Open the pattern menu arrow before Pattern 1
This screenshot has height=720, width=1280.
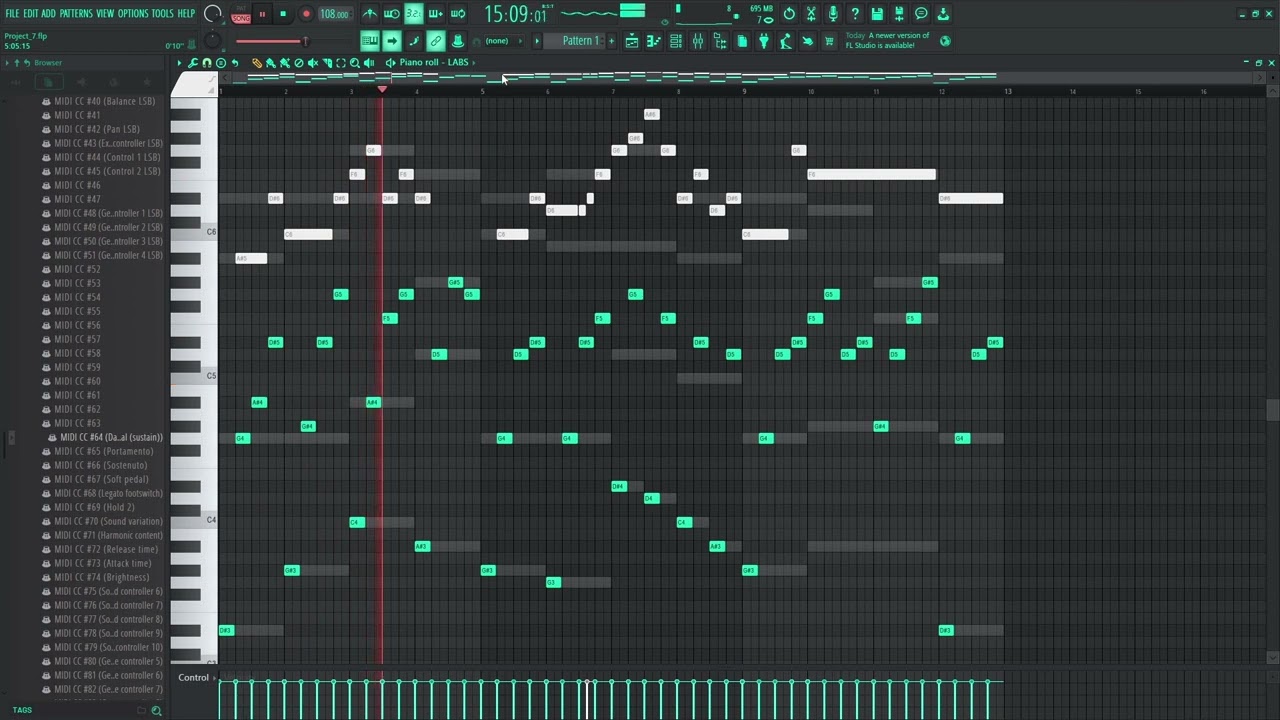(x=537, y=41)
